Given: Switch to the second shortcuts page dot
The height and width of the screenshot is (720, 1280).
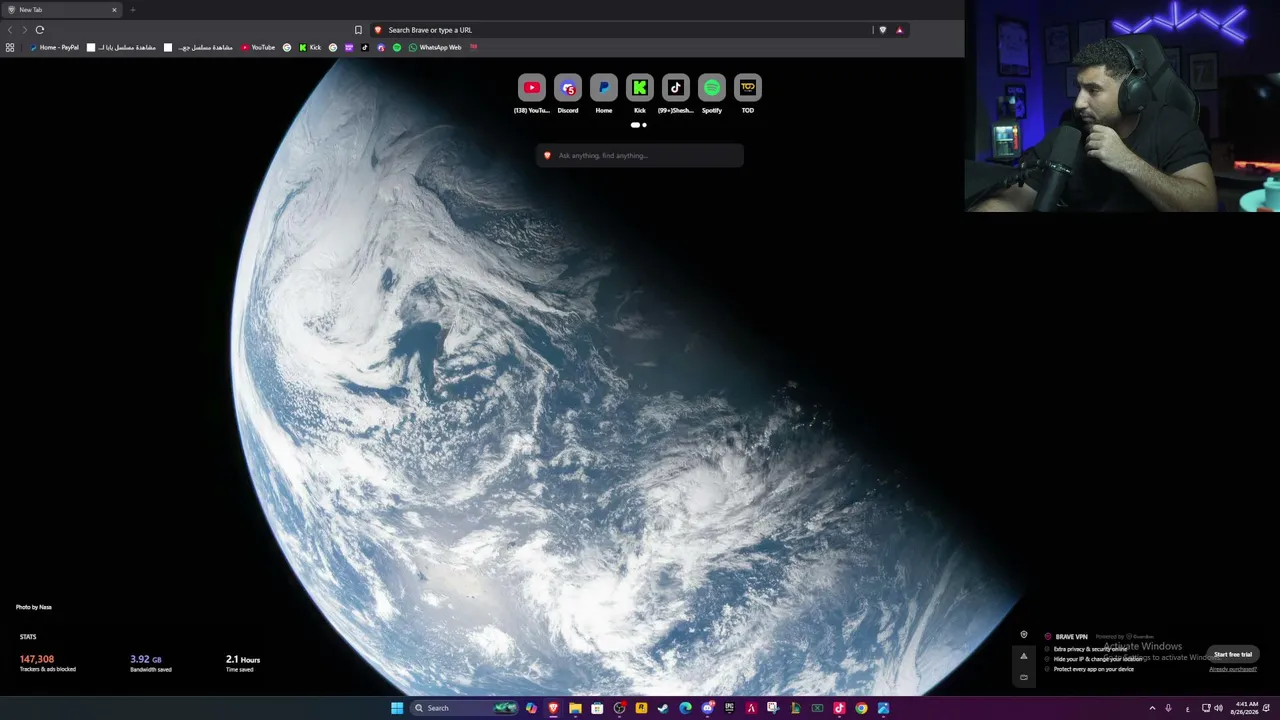Looking at the screenshot, I should tap(644, 125).
